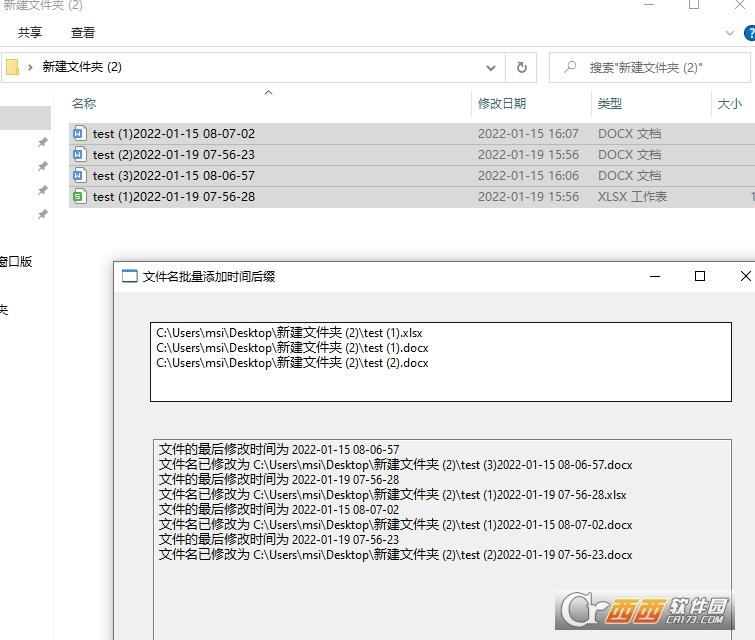Click log line 文件的最后修改时间为 2022-01-19 07-56-23
Viewport: 755px width, 640px height.
(x=279, y=539)
